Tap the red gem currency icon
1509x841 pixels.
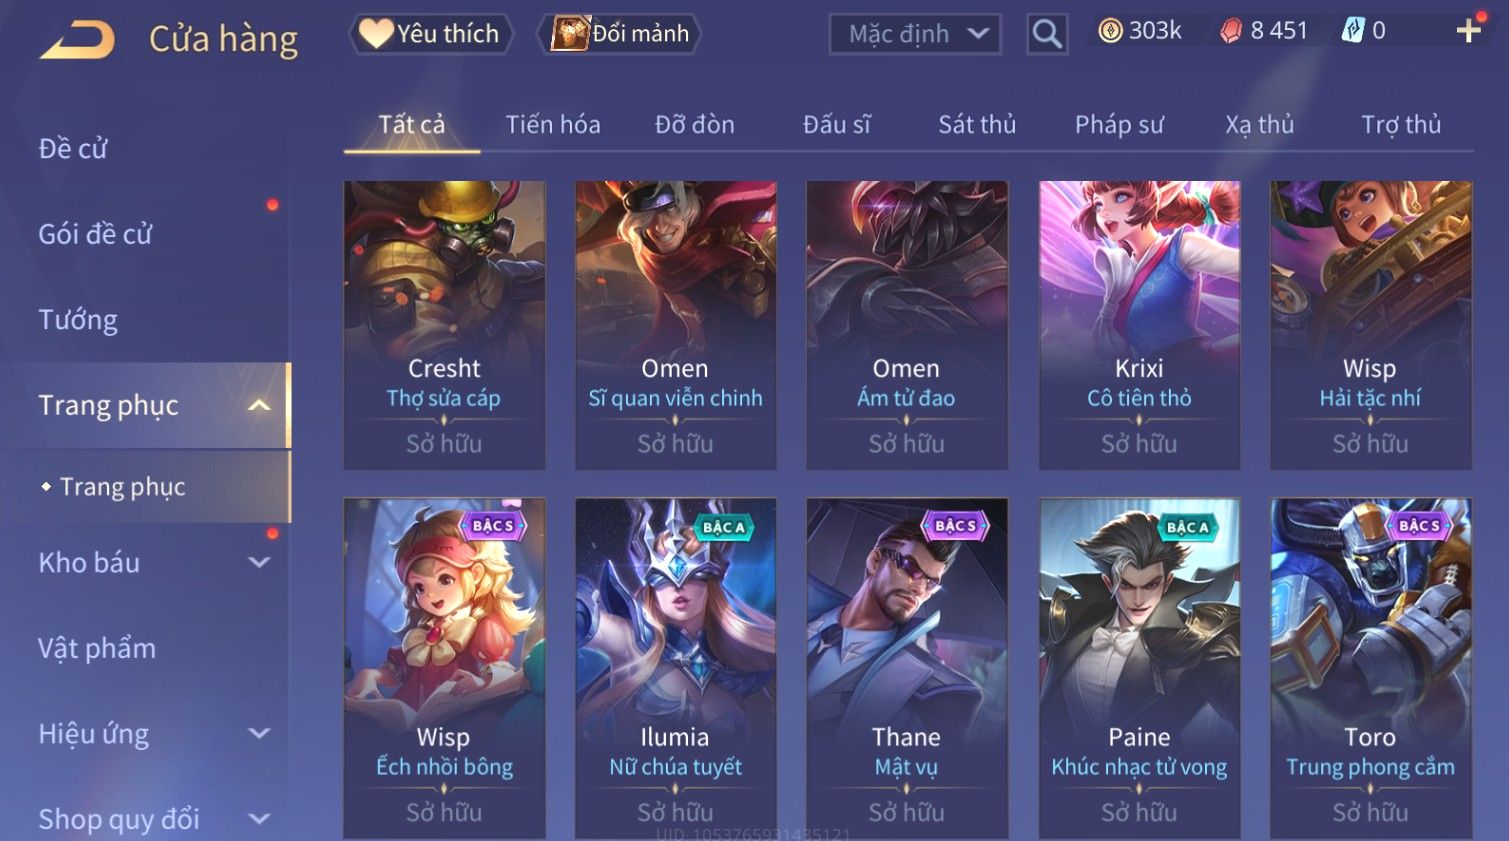(x=1231, y=32)
